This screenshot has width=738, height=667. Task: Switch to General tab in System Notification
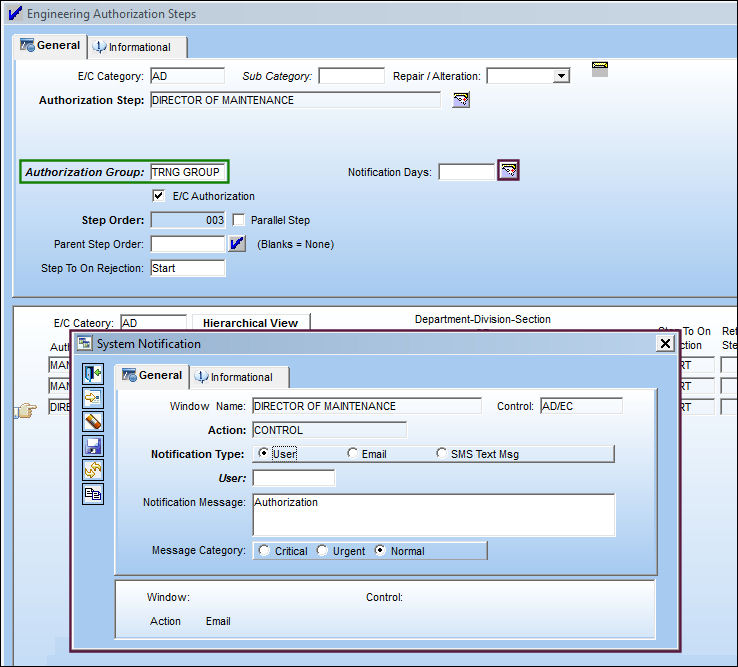(x=152, y=376)
